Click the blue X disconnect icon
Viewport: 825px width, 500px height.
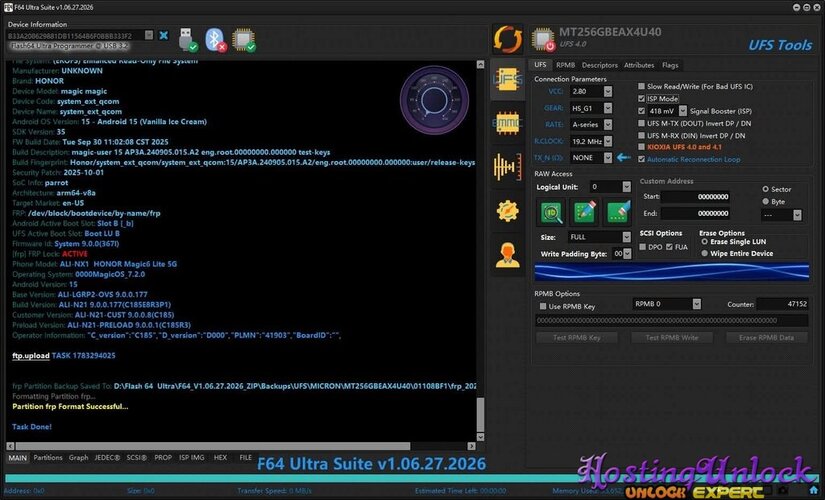pos(164,35)
